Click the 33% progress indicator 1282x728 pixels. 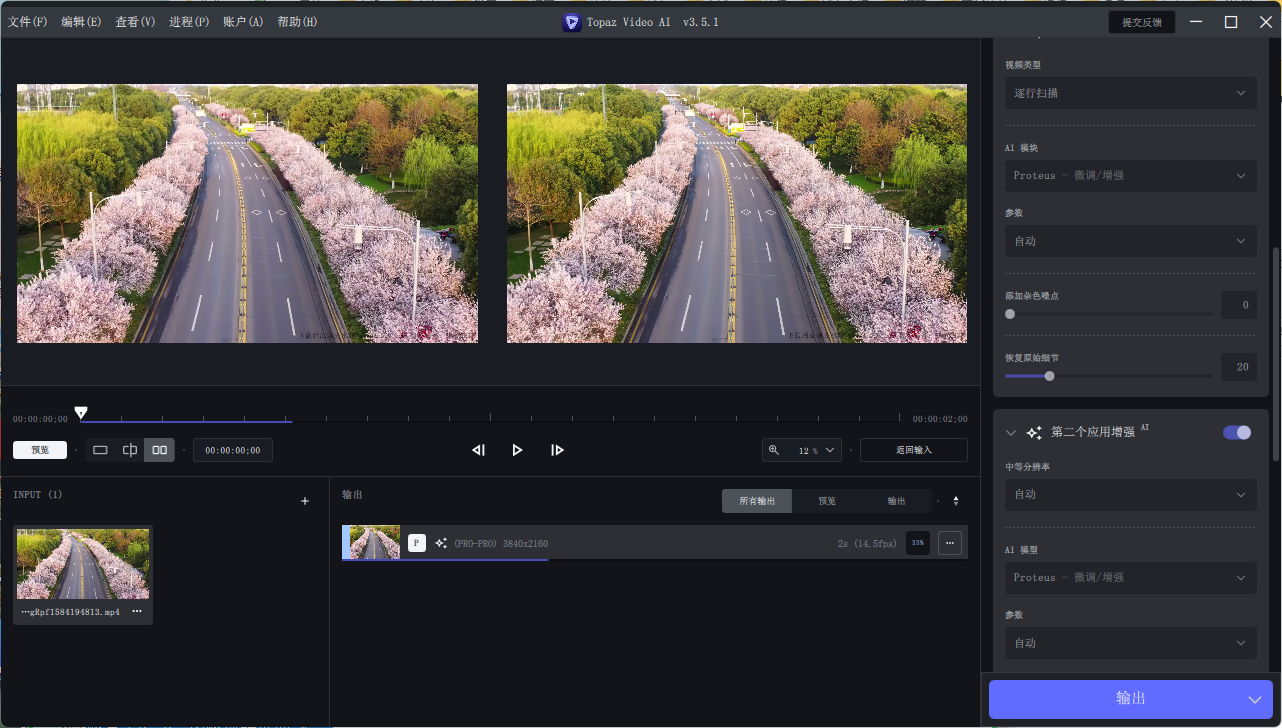[x=918, y=543]
